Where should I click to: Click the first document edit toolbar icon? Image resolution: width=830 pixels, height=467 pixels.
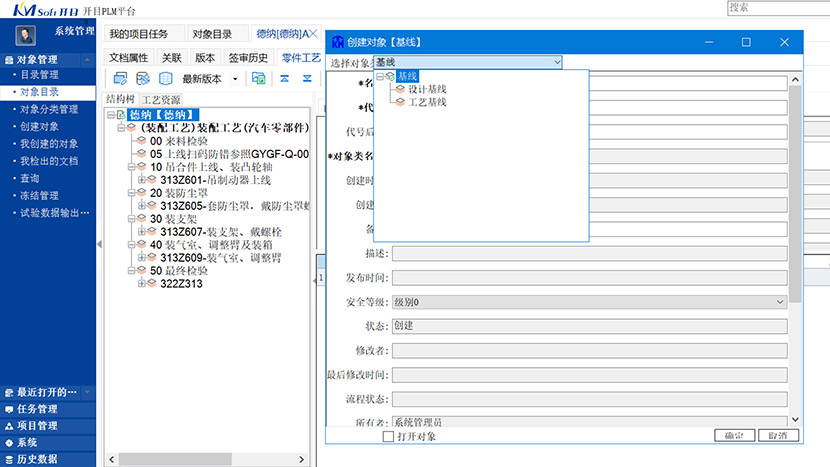[x=120, y=78]
